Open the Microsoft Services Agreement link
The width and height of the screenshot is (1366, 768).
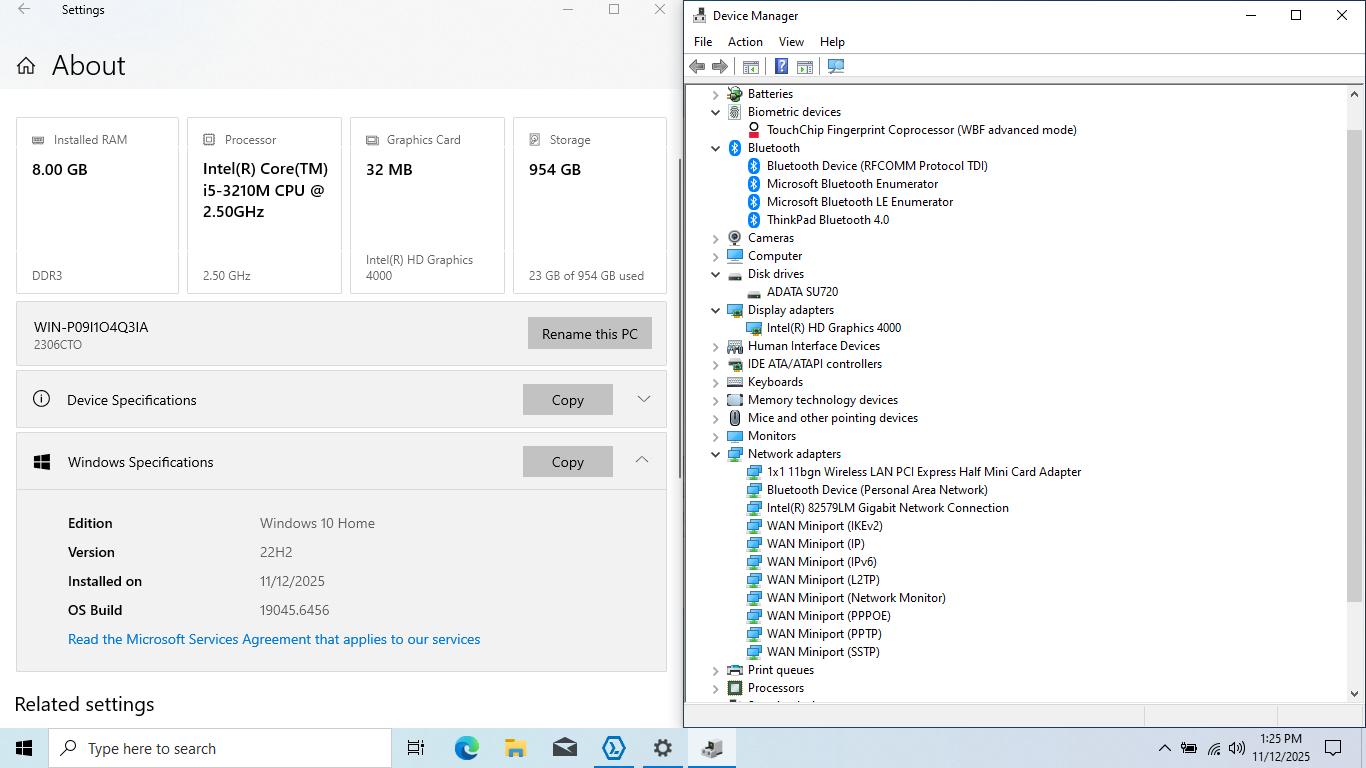pos(274,639)
